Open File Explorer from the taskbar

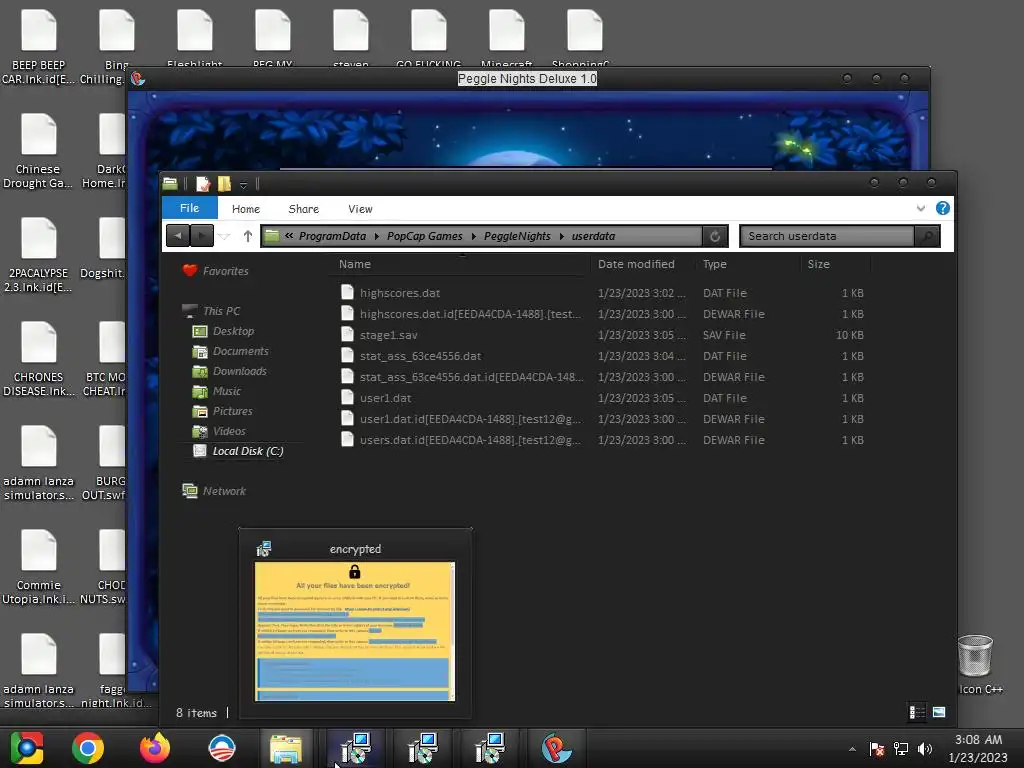click(285, 749)
